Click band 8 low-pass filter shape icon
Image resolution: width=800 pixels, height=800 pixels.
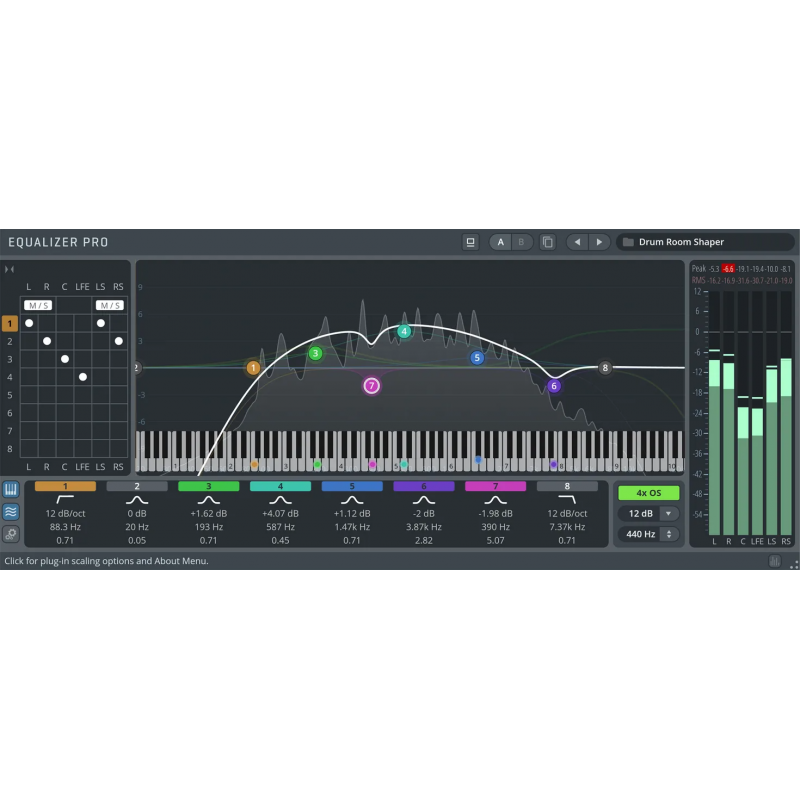click(567, 499)
